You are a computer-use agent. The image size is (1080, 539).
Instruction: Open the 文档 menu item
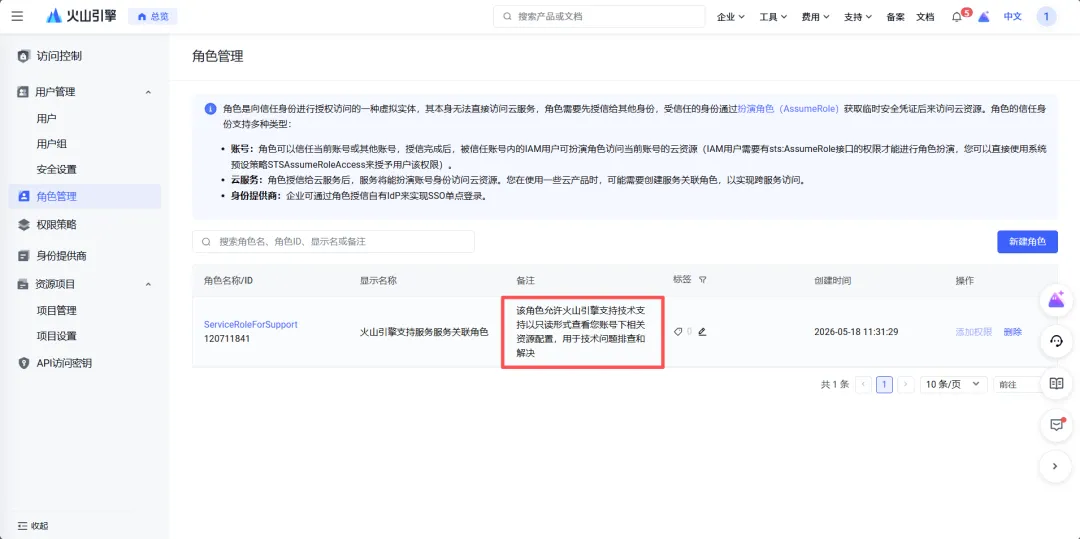pyautogui.click(x=925, y=17)
